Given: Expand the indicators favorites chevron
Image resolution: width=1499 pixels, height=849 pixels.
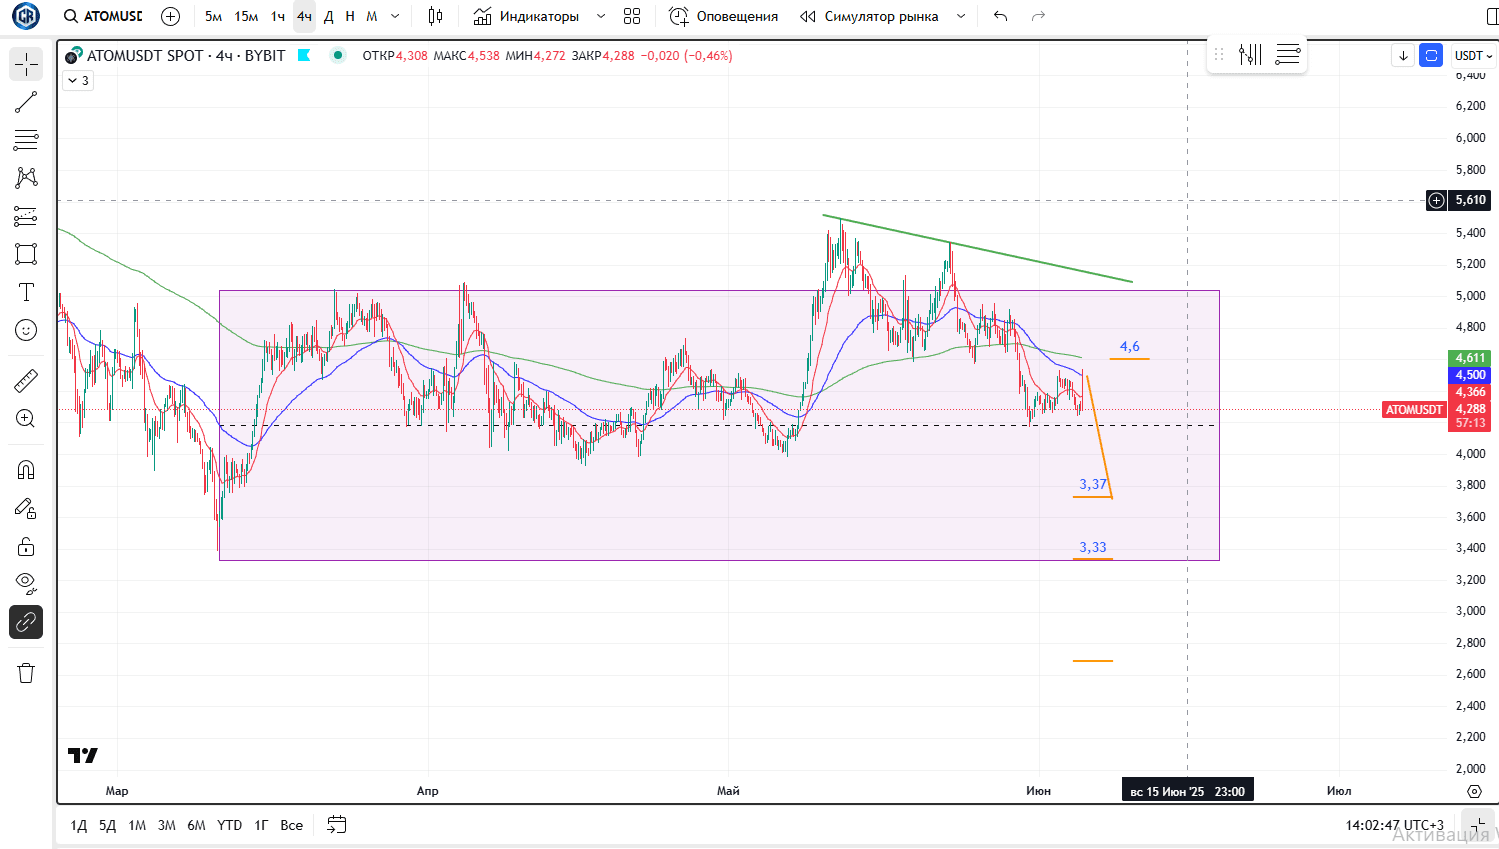Looking at the screenshot, I should [x=600, y=16].
